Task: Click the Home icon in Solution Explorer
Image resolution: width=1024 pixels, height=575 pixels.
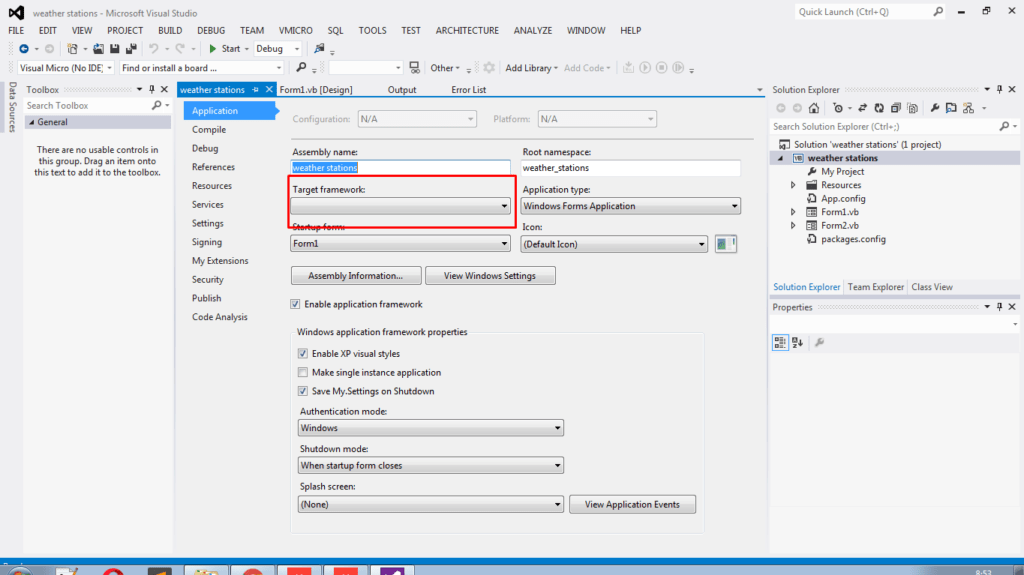Action: (x=814, y=108)
